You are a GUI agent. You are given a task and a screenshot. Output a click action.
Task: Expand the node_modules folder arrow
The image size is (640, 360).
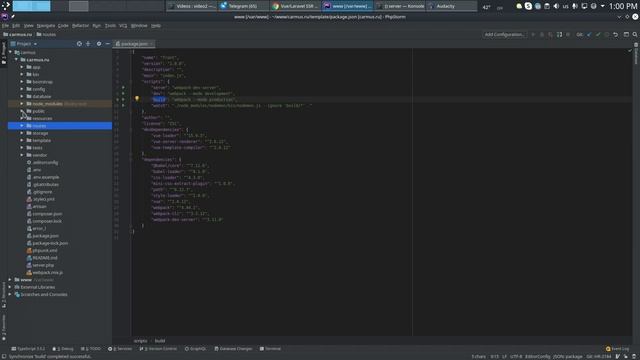22,104
